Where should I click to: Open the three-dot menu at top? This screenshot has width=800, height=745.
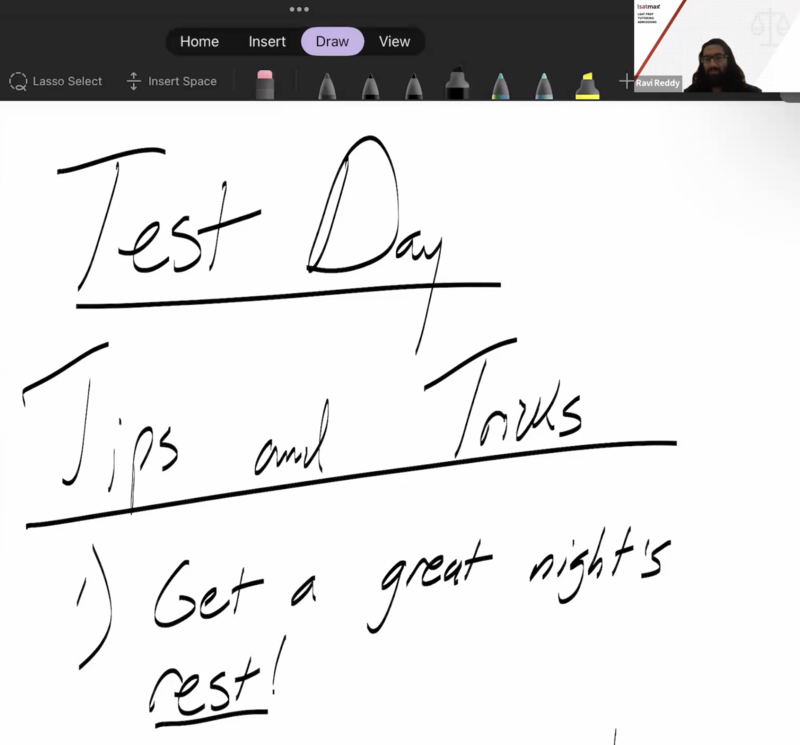[x=299, y=9]
